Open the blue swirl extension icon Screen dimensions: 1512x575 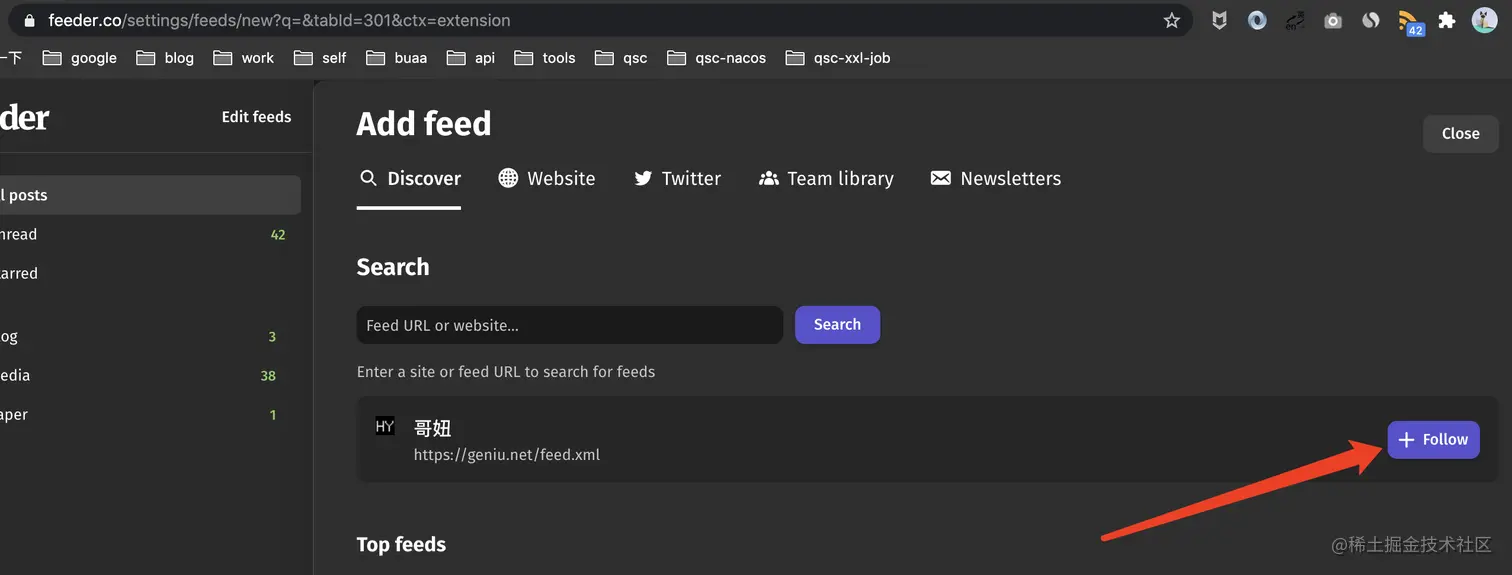coord(1257,21)
